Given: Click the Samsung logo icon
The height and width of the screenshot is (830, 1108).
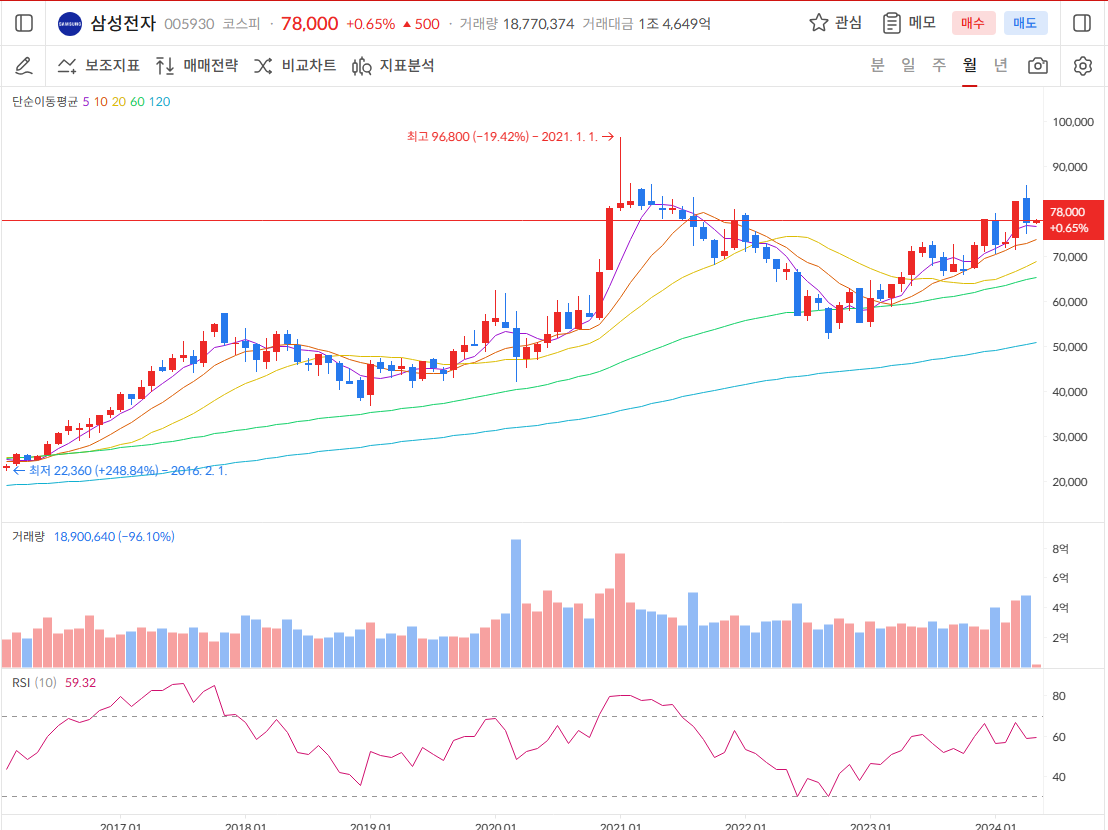Looking at the screenshot, I should tap(70, 23).
